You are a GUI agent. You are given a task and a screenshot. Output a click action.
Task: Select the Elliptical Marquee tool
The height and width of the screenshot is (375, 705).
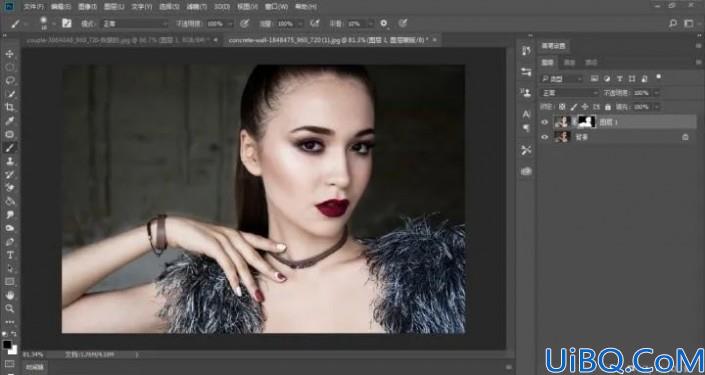point(9,67)
